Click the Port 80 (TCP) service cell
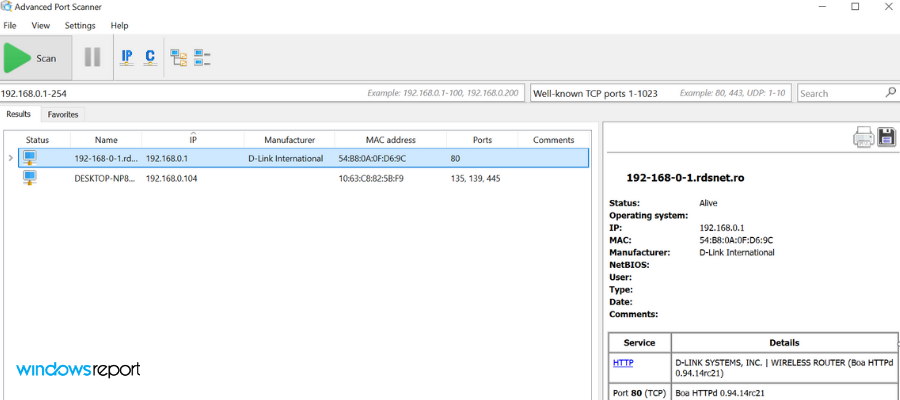900x400 pixels. pyautogui.click(x=639, y=393)
